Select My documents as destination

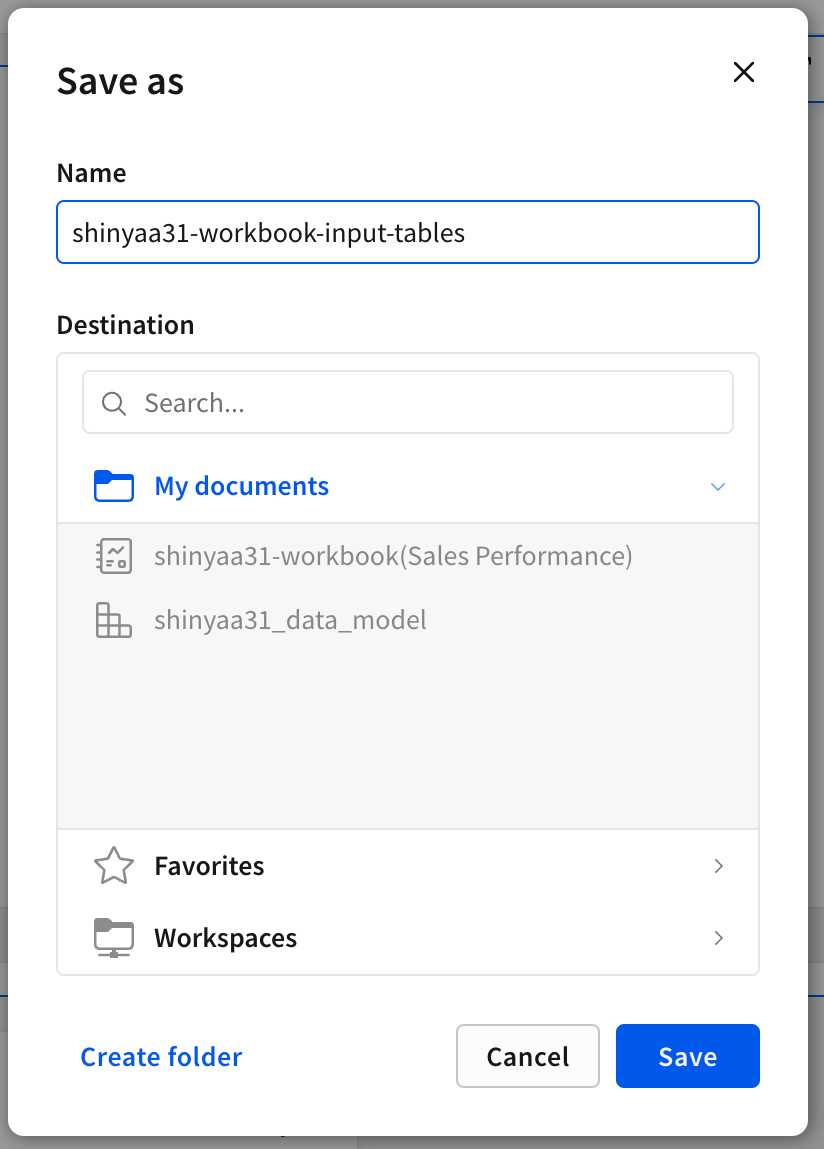pyautogui.click(x=408, y=487)
